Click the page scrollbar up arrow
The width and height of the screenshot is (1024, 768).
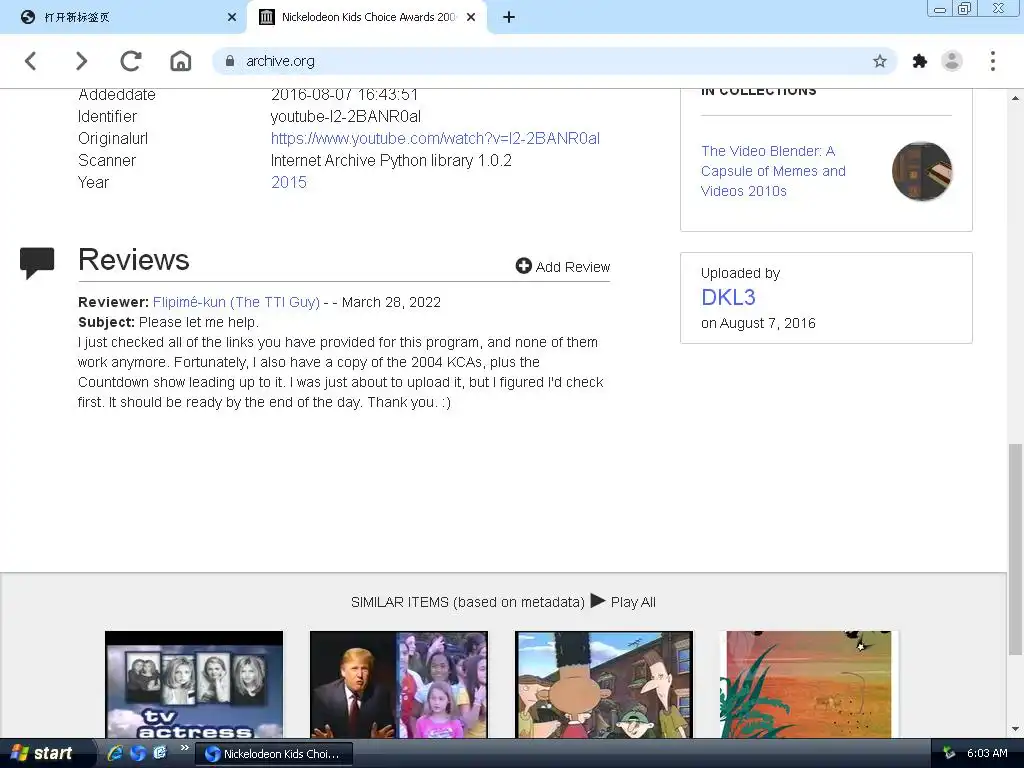click(x=1015, y=99)
